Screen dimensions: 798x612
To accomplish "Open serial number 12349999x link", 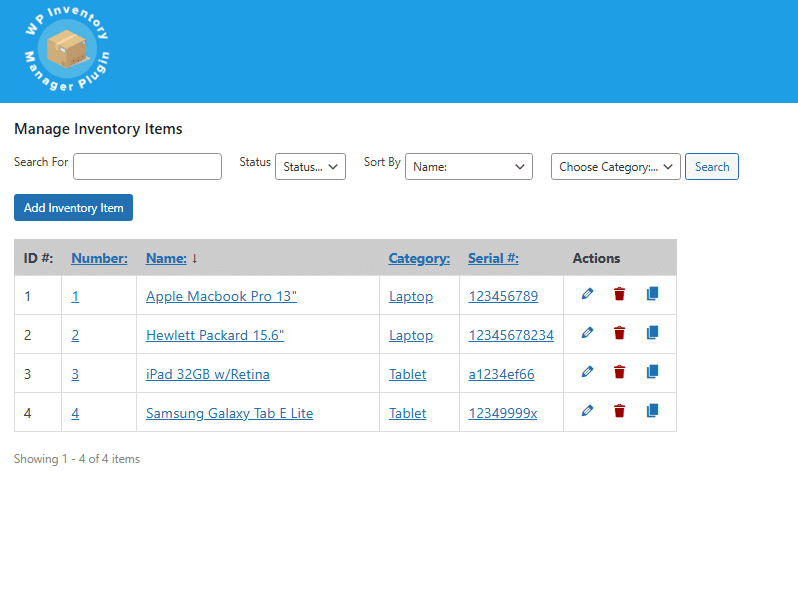I will click(503, 413).
